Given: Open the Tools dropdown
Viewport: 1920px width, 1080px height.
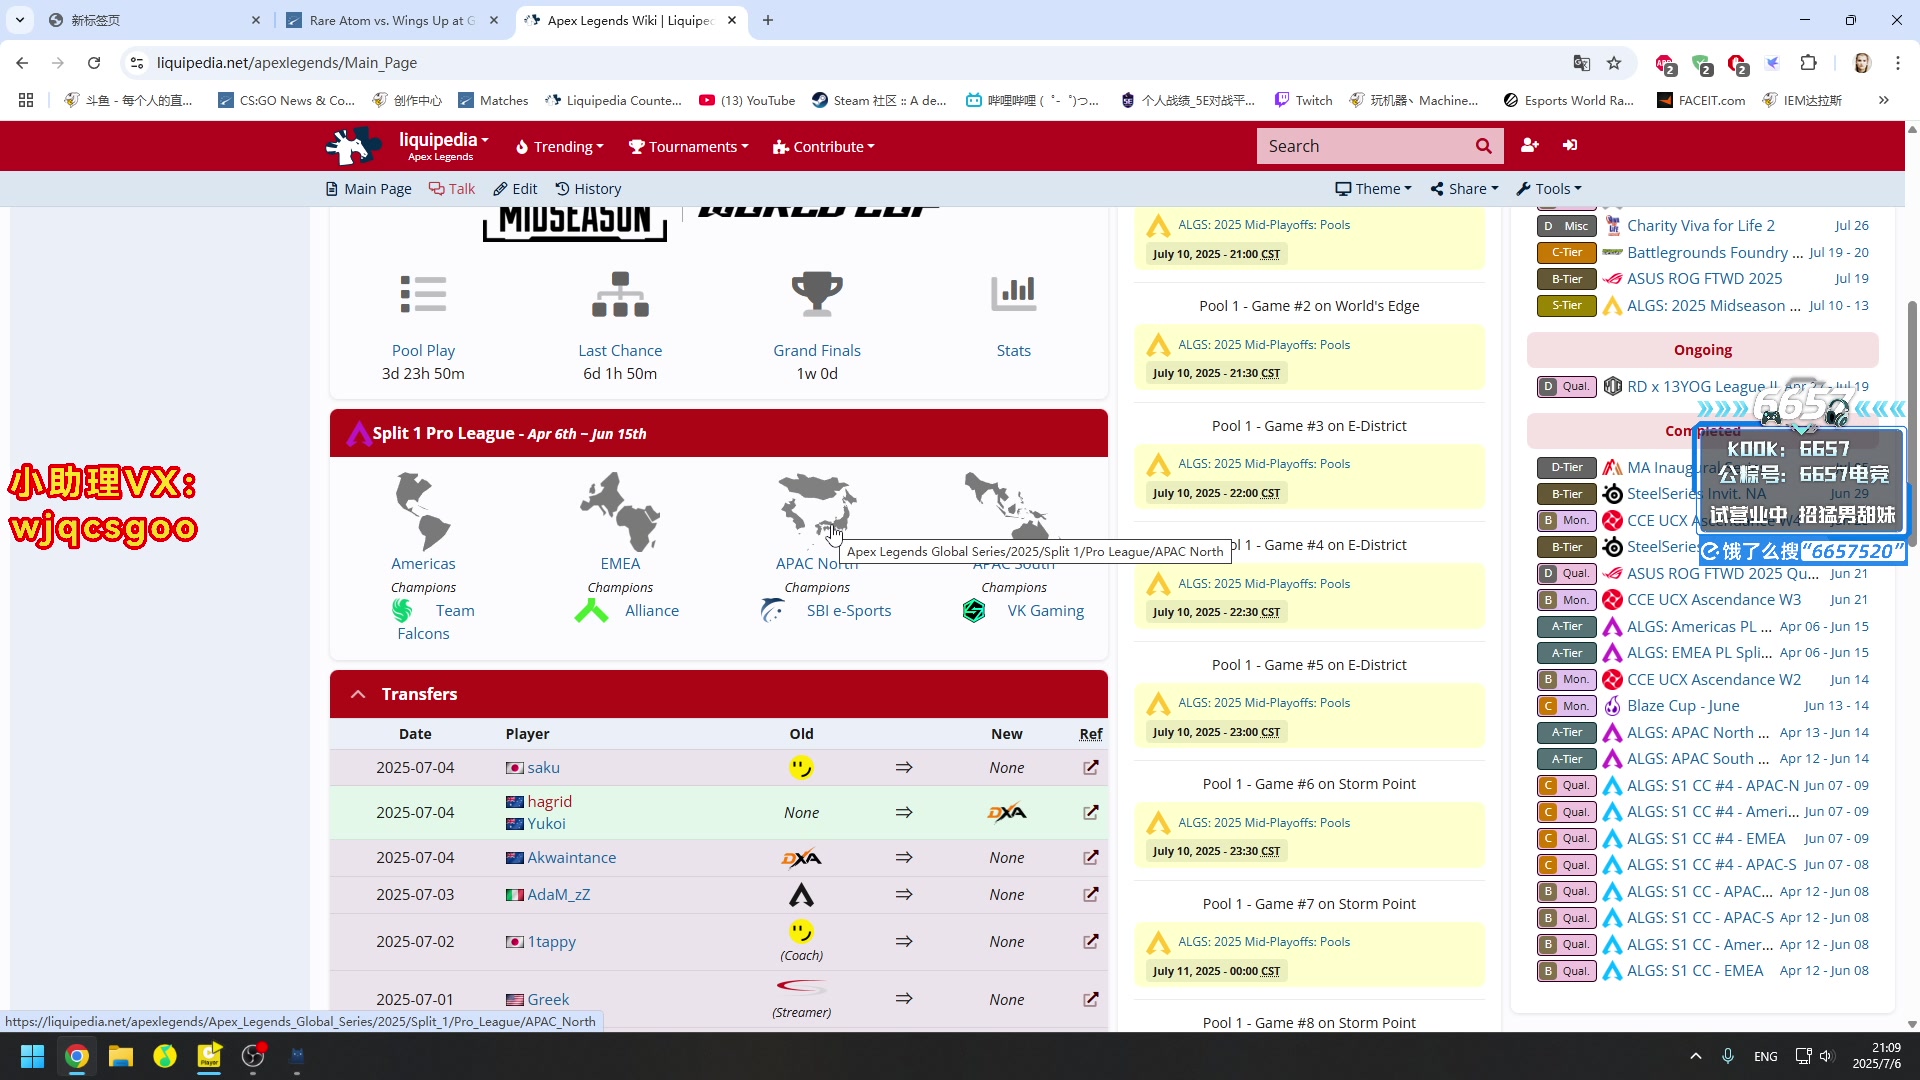Looking at the screenshot, I should pos(1549,189).
